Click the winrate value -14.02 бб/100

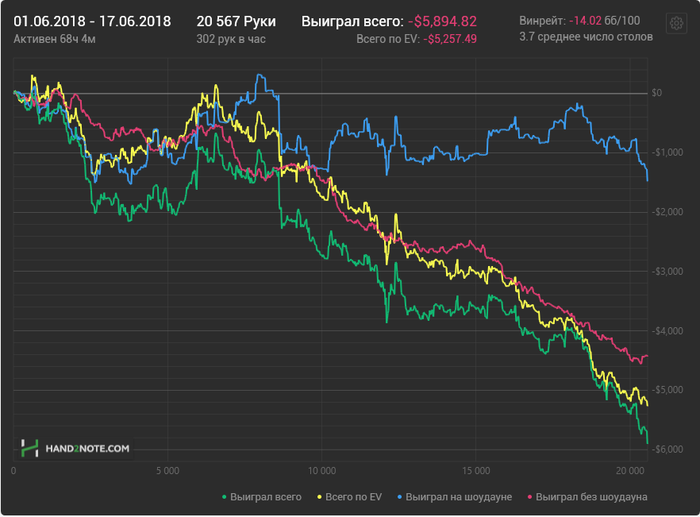604,21
